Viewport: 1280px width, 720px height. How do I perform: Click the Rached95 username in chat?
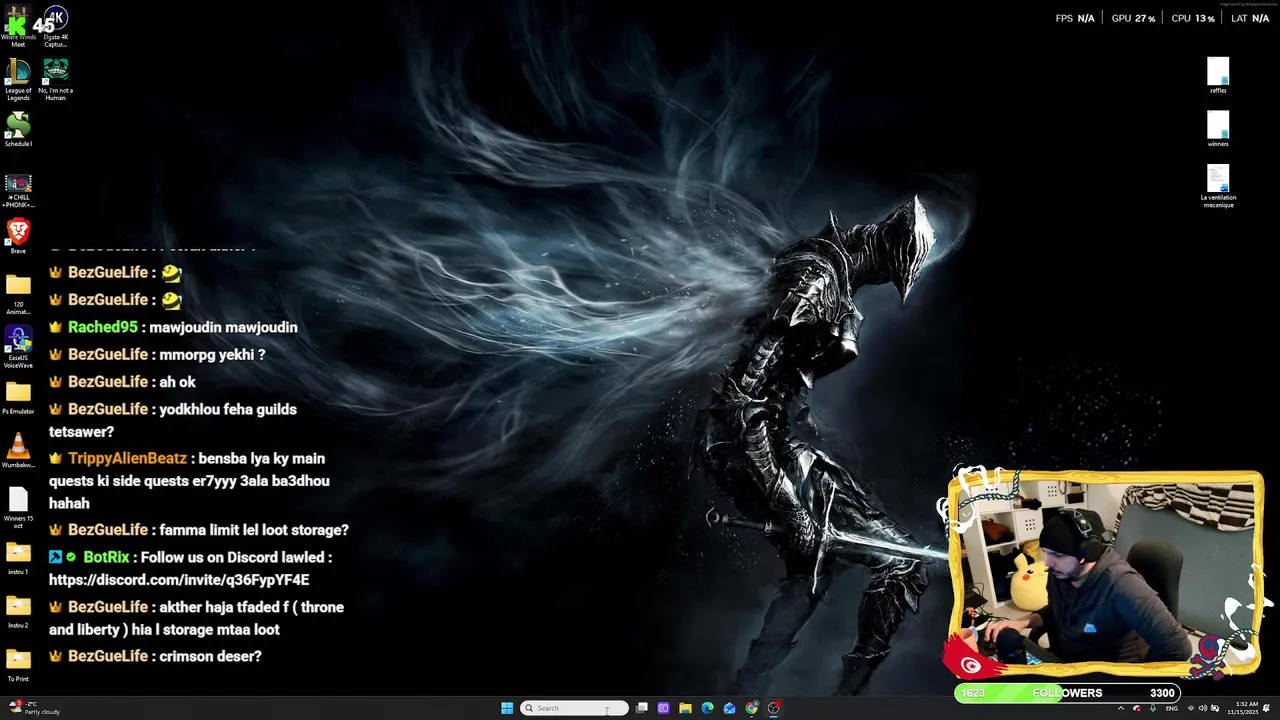pos(103,327)
